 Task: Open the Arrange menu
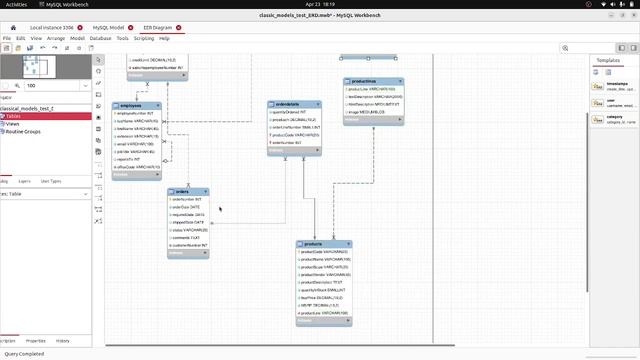(56, 38)
